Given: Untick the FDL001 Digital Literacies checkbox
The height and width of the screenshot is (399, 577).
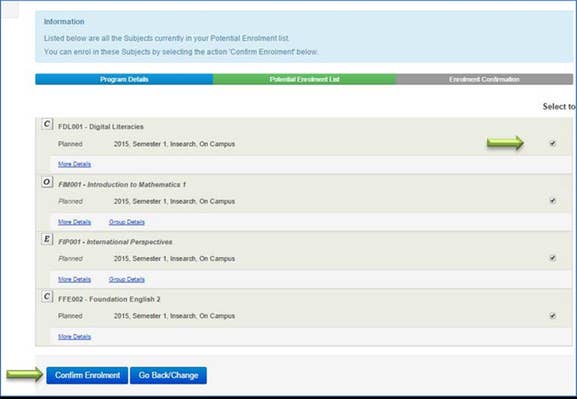Looking at the screenshot, I should click(553, 143).
